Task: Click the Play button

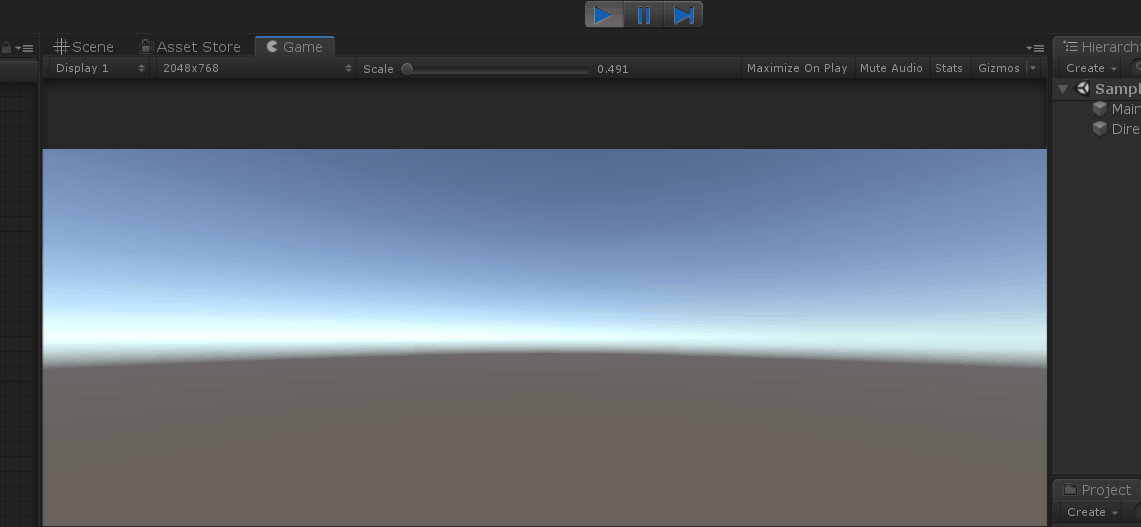Action: click(x=605, y=15)
